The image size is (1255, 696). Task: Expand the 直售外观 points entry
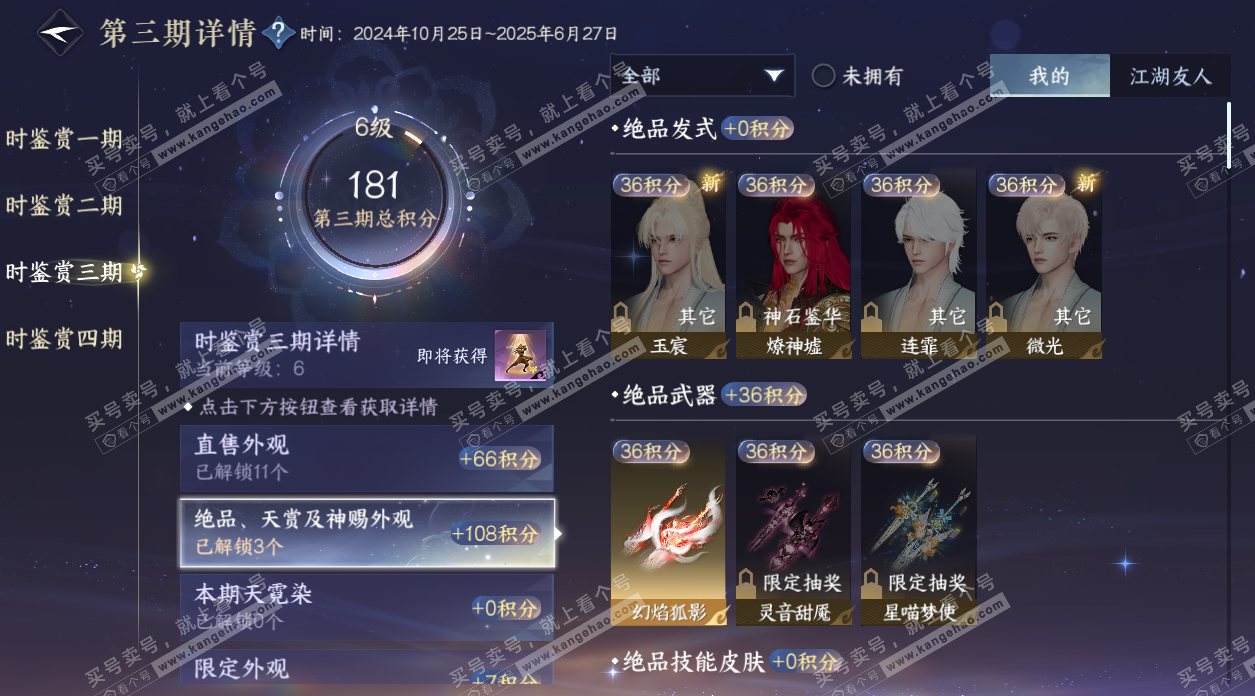tap(366, 458)
